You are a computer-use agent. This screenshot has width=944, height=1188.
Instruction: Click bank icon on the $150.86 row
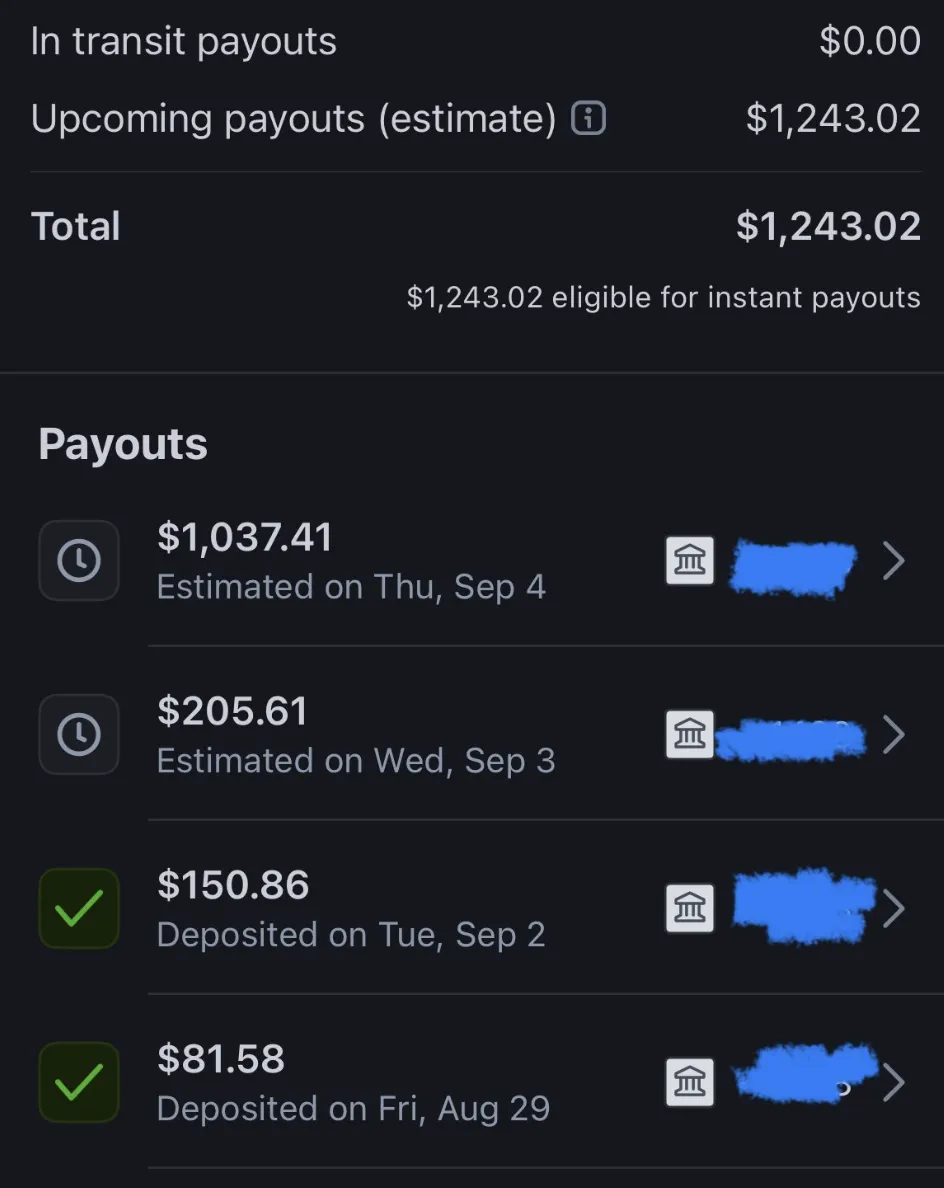pyautogui.click(x=690, y=908)
